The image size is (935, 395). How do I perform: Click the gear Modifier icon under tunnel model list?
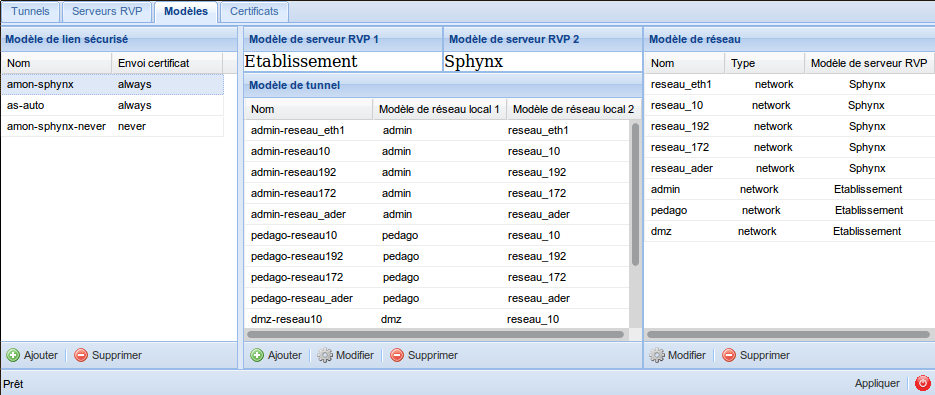click(x=324, y=355)
